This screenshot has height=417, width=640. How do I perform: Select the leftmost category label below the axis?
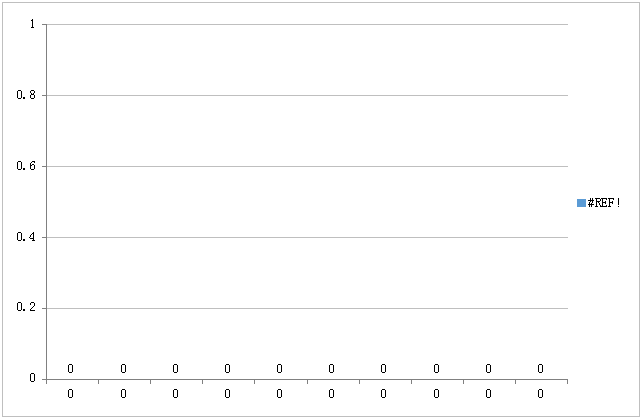coord(71,394)
